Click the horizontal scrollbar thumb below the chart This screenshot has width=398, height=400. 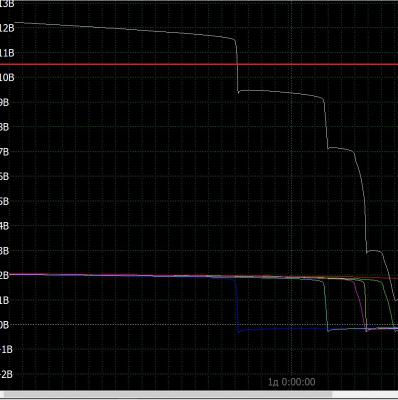[168, 395]
